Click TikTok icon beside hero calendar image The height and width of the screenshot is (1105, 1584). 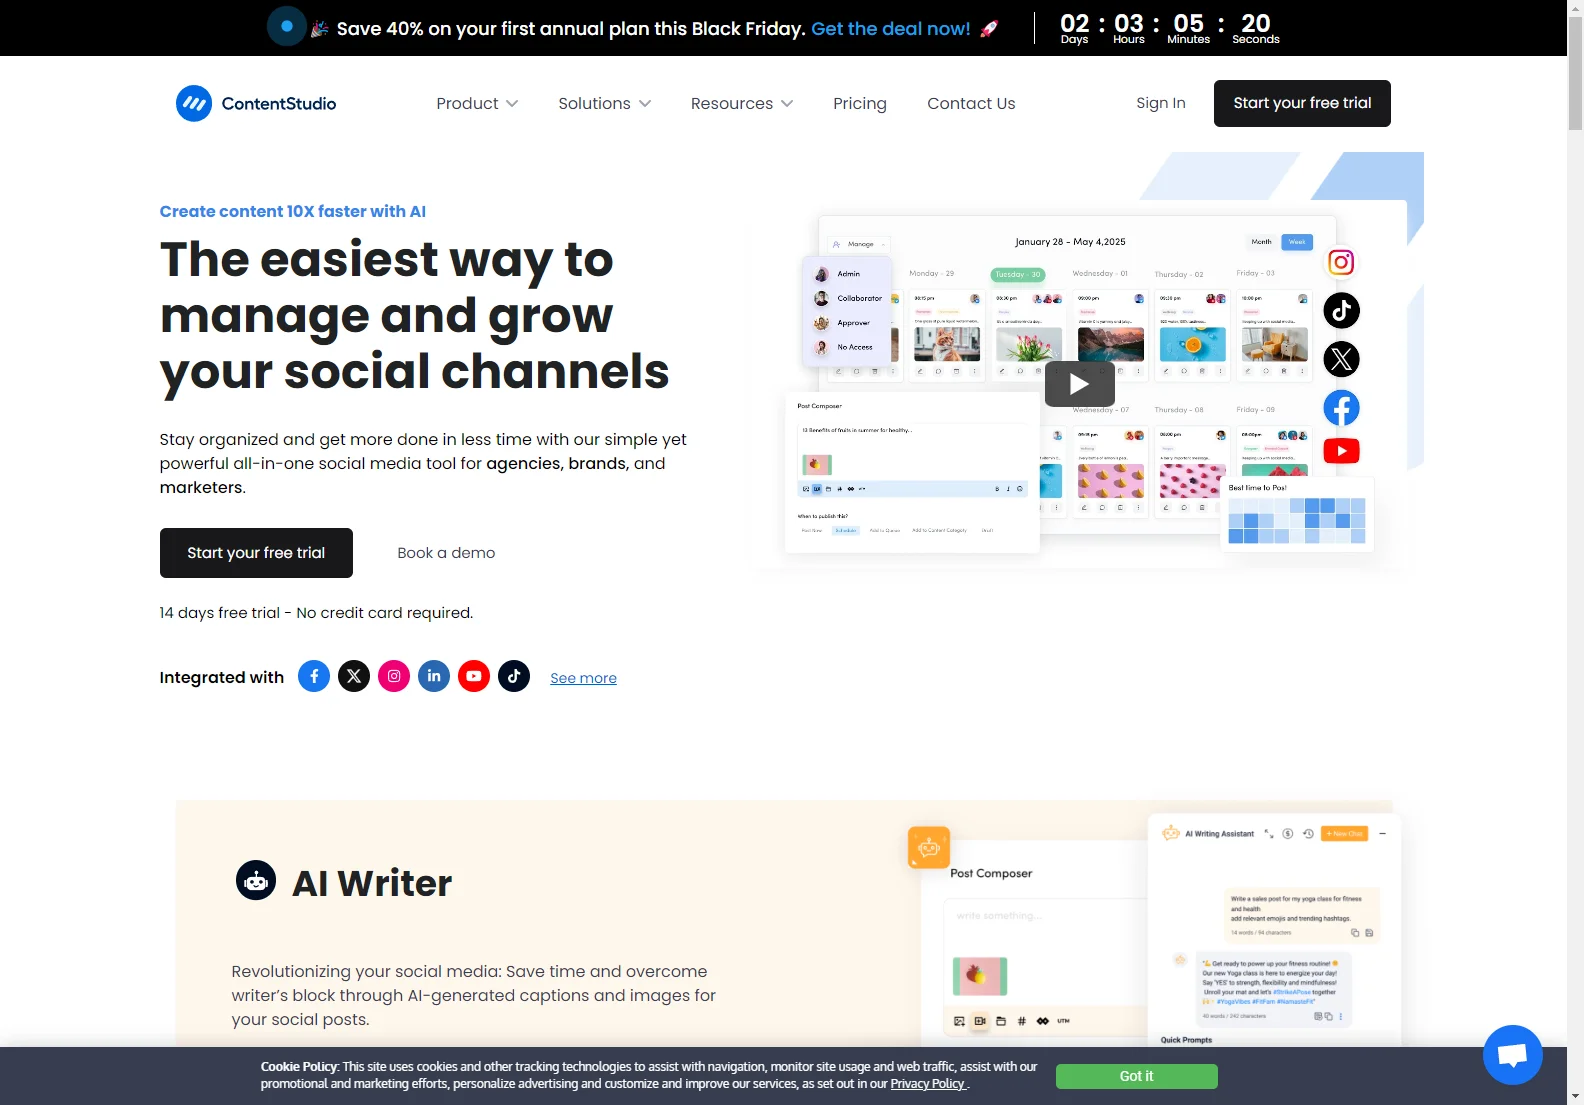point(1341,311)
